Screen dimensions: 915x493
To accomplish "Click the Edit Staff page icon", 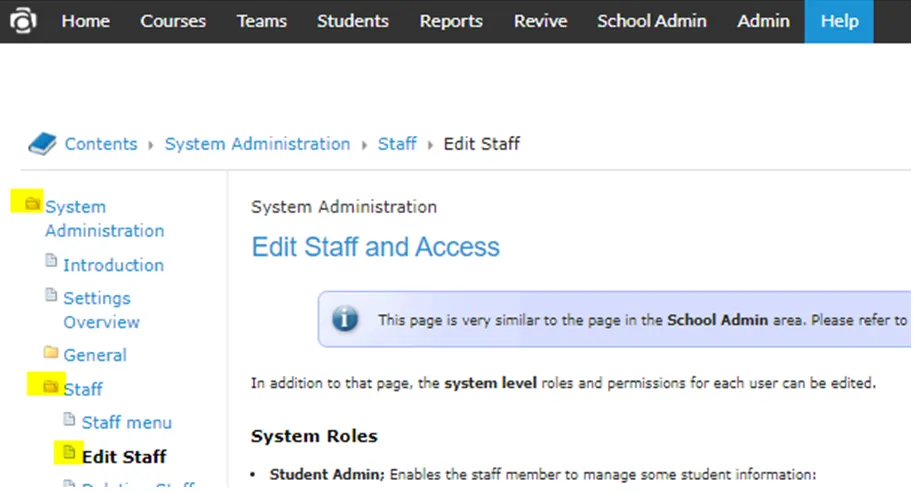I will click(x=69, y=453).
